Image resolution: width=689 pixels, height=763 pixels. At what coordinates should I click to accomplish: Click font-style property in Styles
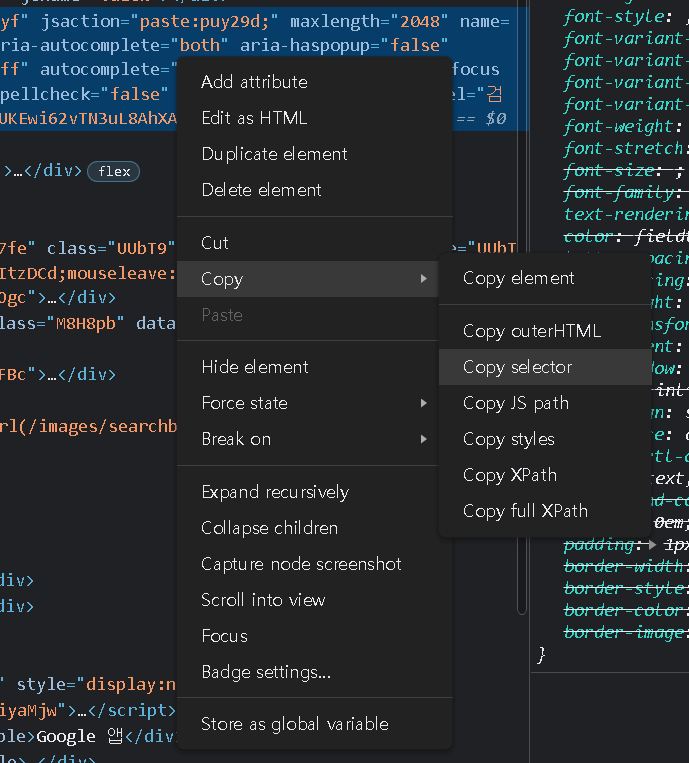click(x=614, y=17)
